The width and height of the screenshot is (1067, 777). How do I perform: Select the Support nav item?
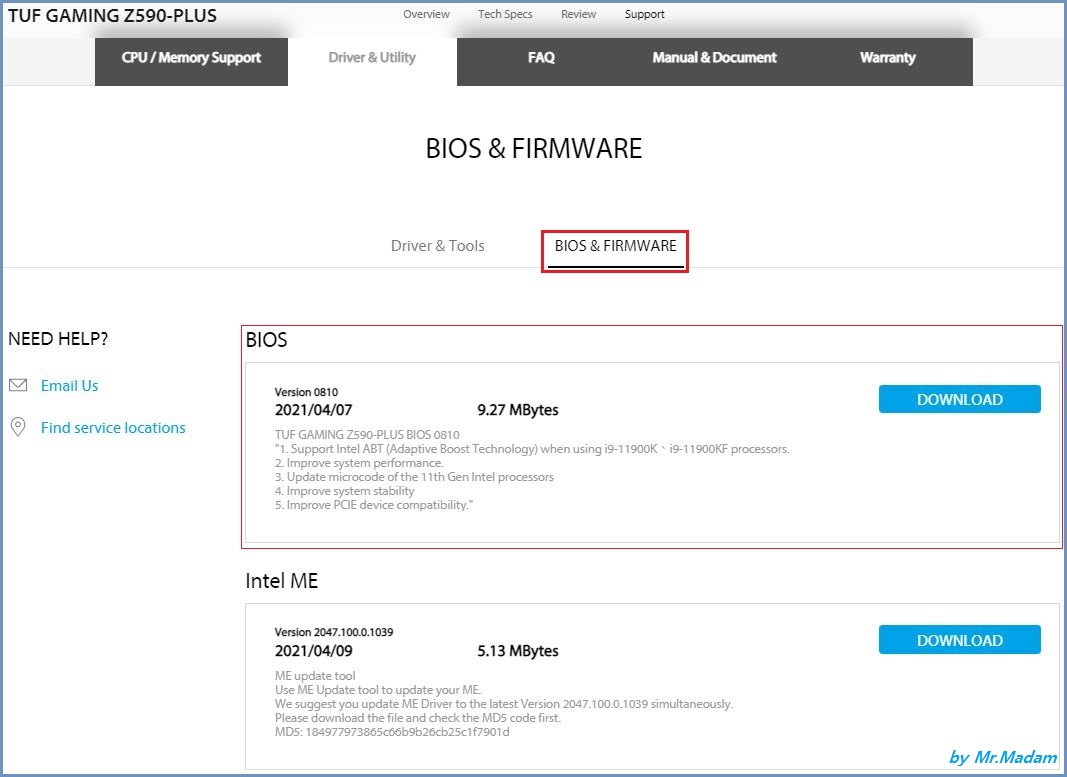tap(644, 14)
